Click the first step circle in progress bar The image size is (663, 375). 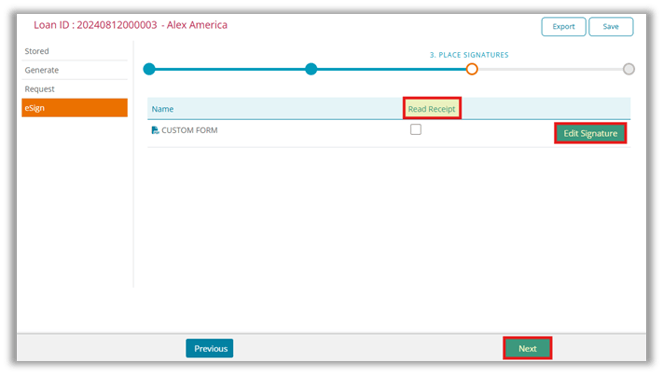149,69
